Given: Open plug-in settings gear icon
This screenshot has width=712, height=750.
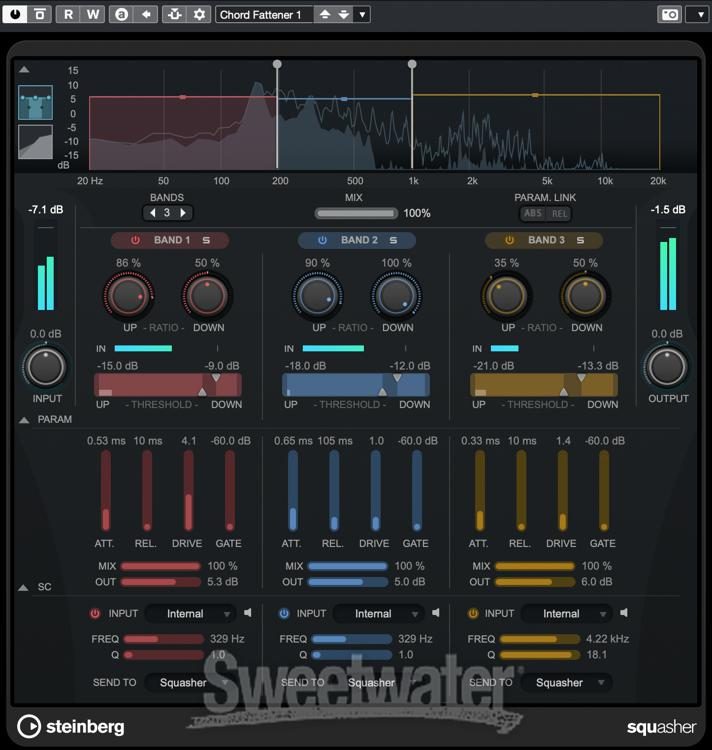Looking at the screenshot, I should click(199, 14).
